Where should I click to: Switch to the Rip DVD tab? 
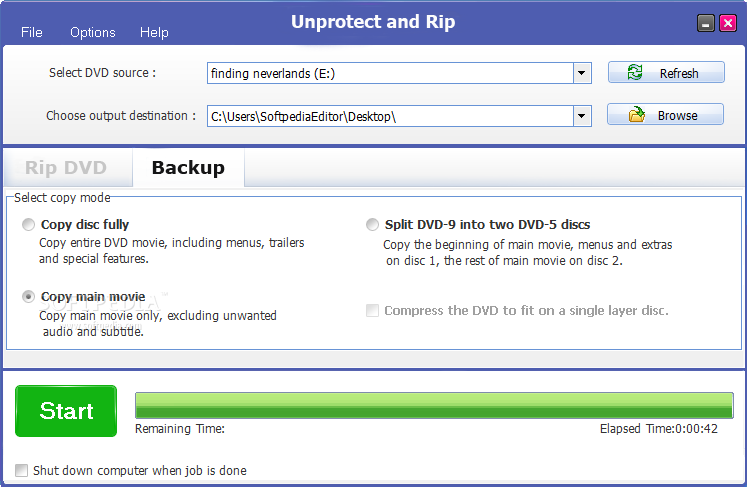66,168
